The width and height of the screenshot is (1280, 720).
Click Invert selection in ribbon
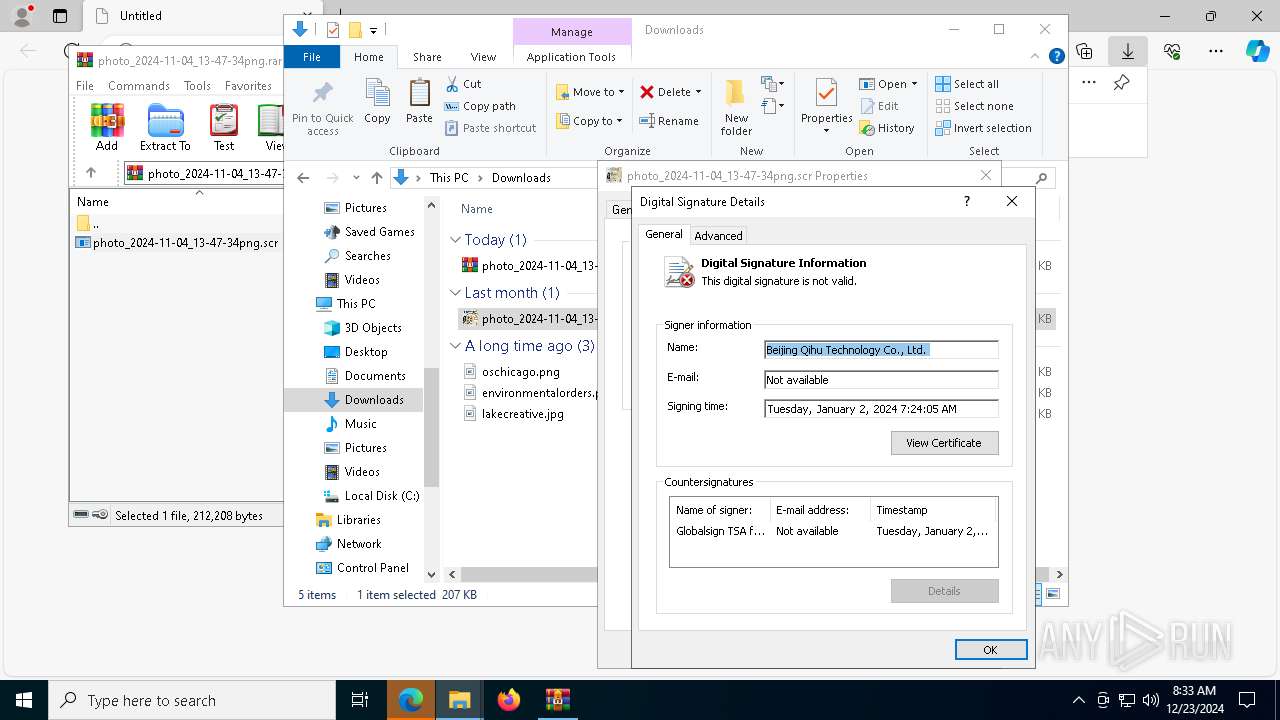click(983, 128)
